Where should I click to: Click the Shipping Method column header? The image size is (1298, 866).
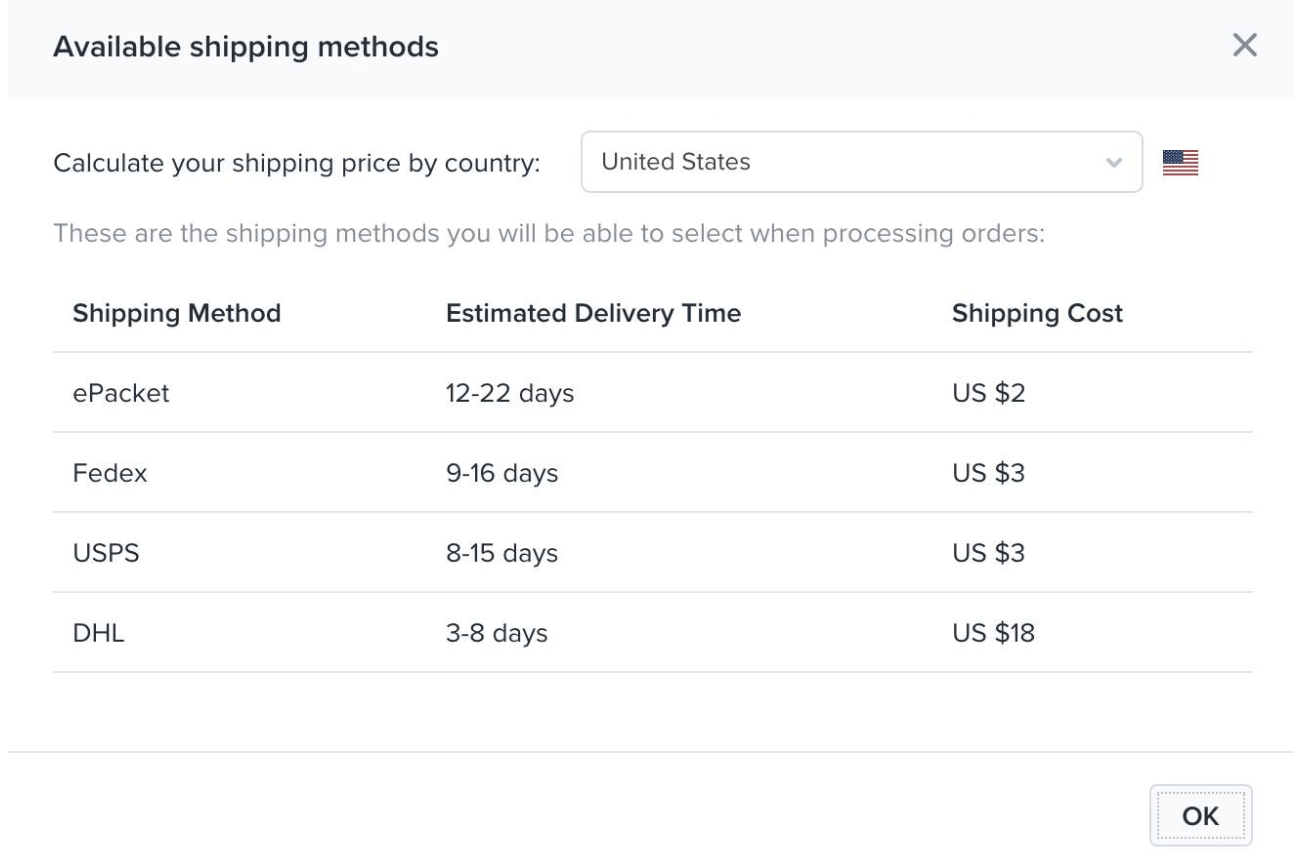(176, 314)
